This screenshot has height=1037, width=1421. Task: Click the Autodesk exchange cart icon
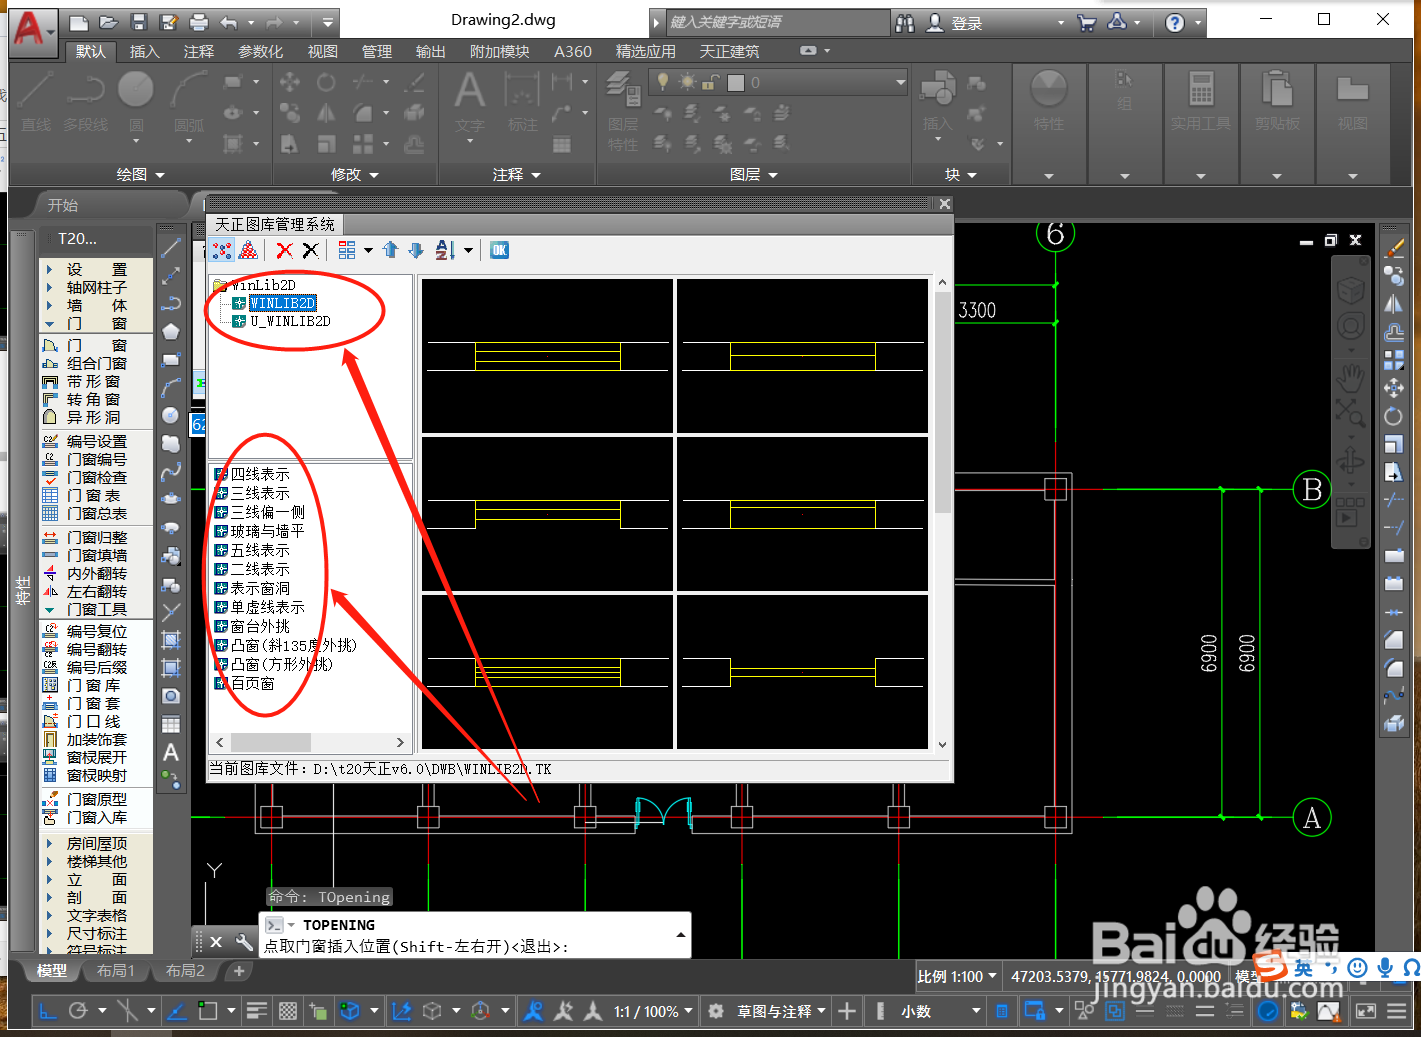click(1087, 23)
